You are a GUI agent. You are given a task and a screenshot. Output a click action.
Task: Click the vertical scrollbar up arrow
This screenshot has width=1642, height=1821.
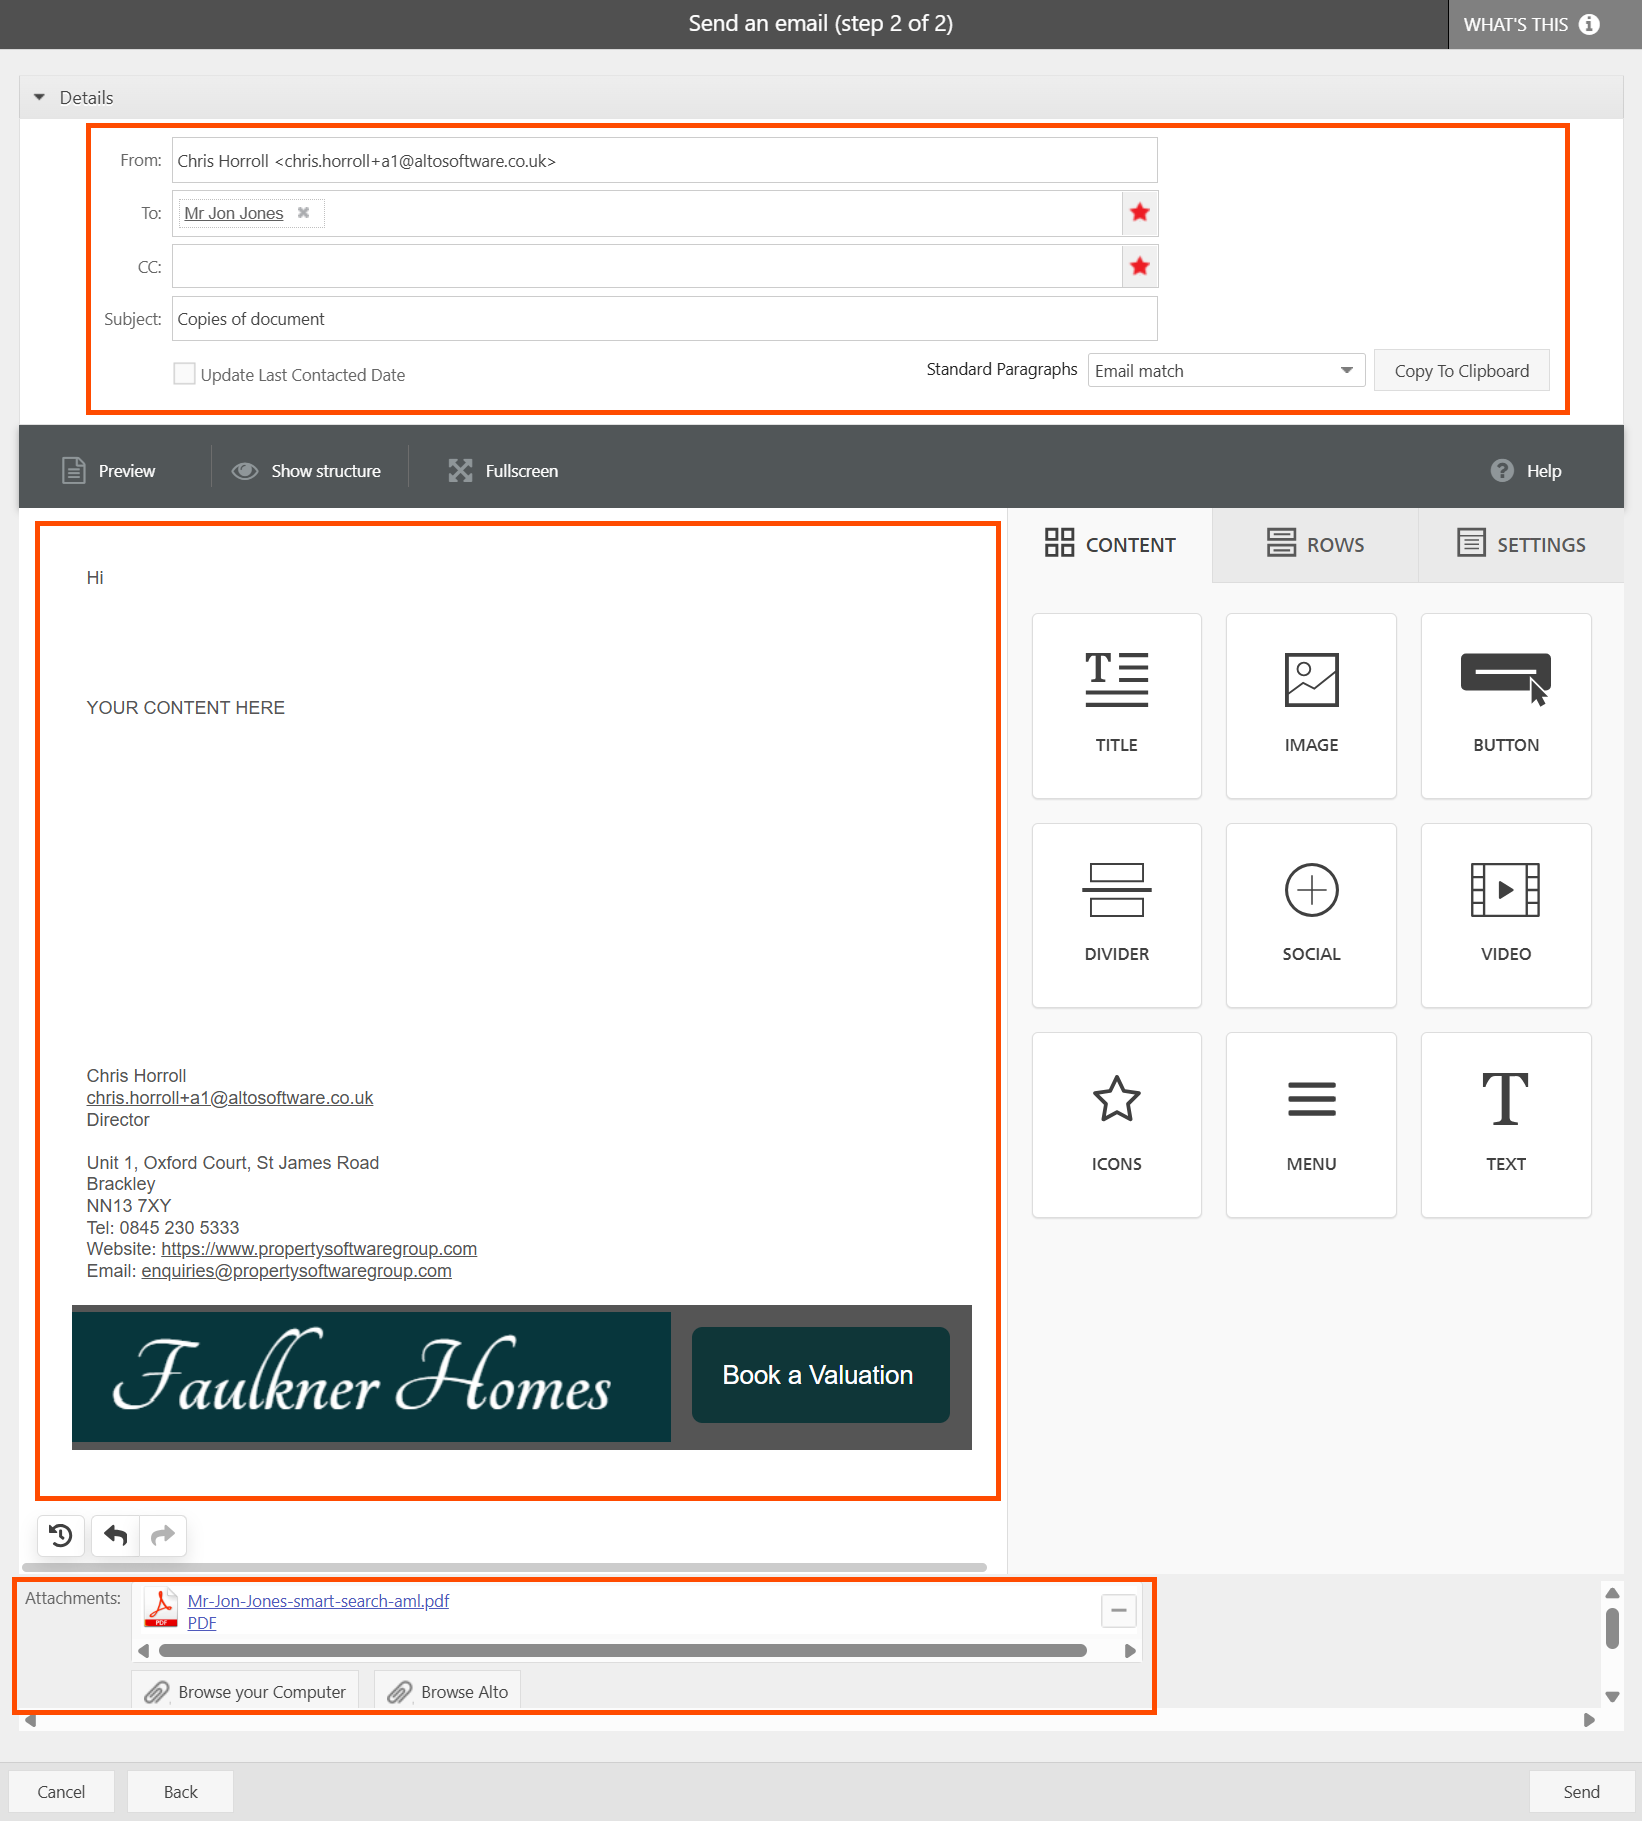point(1612,1593)
